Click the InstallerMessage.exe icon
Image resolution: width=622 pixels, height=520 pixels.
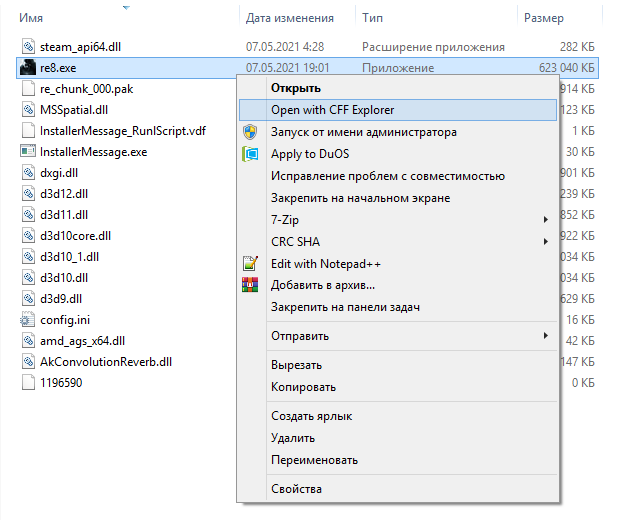(x=28, y=152)
